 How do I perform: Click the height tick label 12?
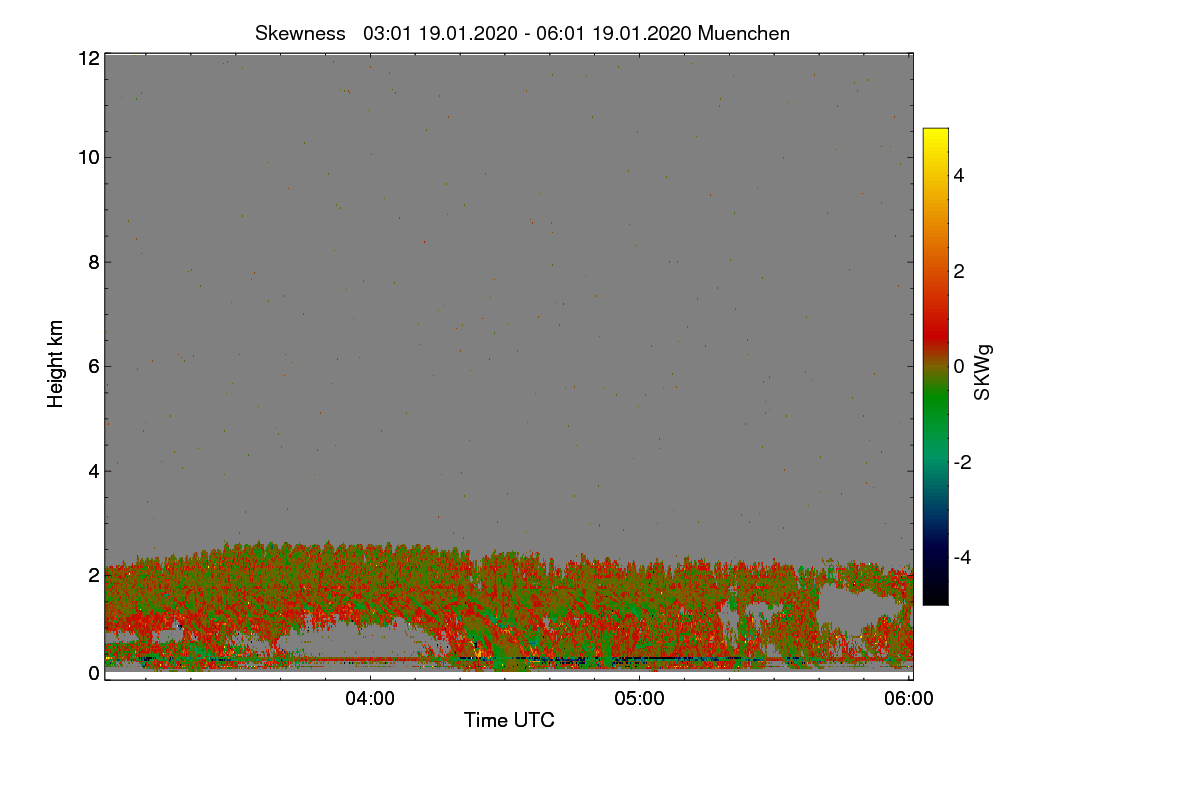(x=88, y=58)
